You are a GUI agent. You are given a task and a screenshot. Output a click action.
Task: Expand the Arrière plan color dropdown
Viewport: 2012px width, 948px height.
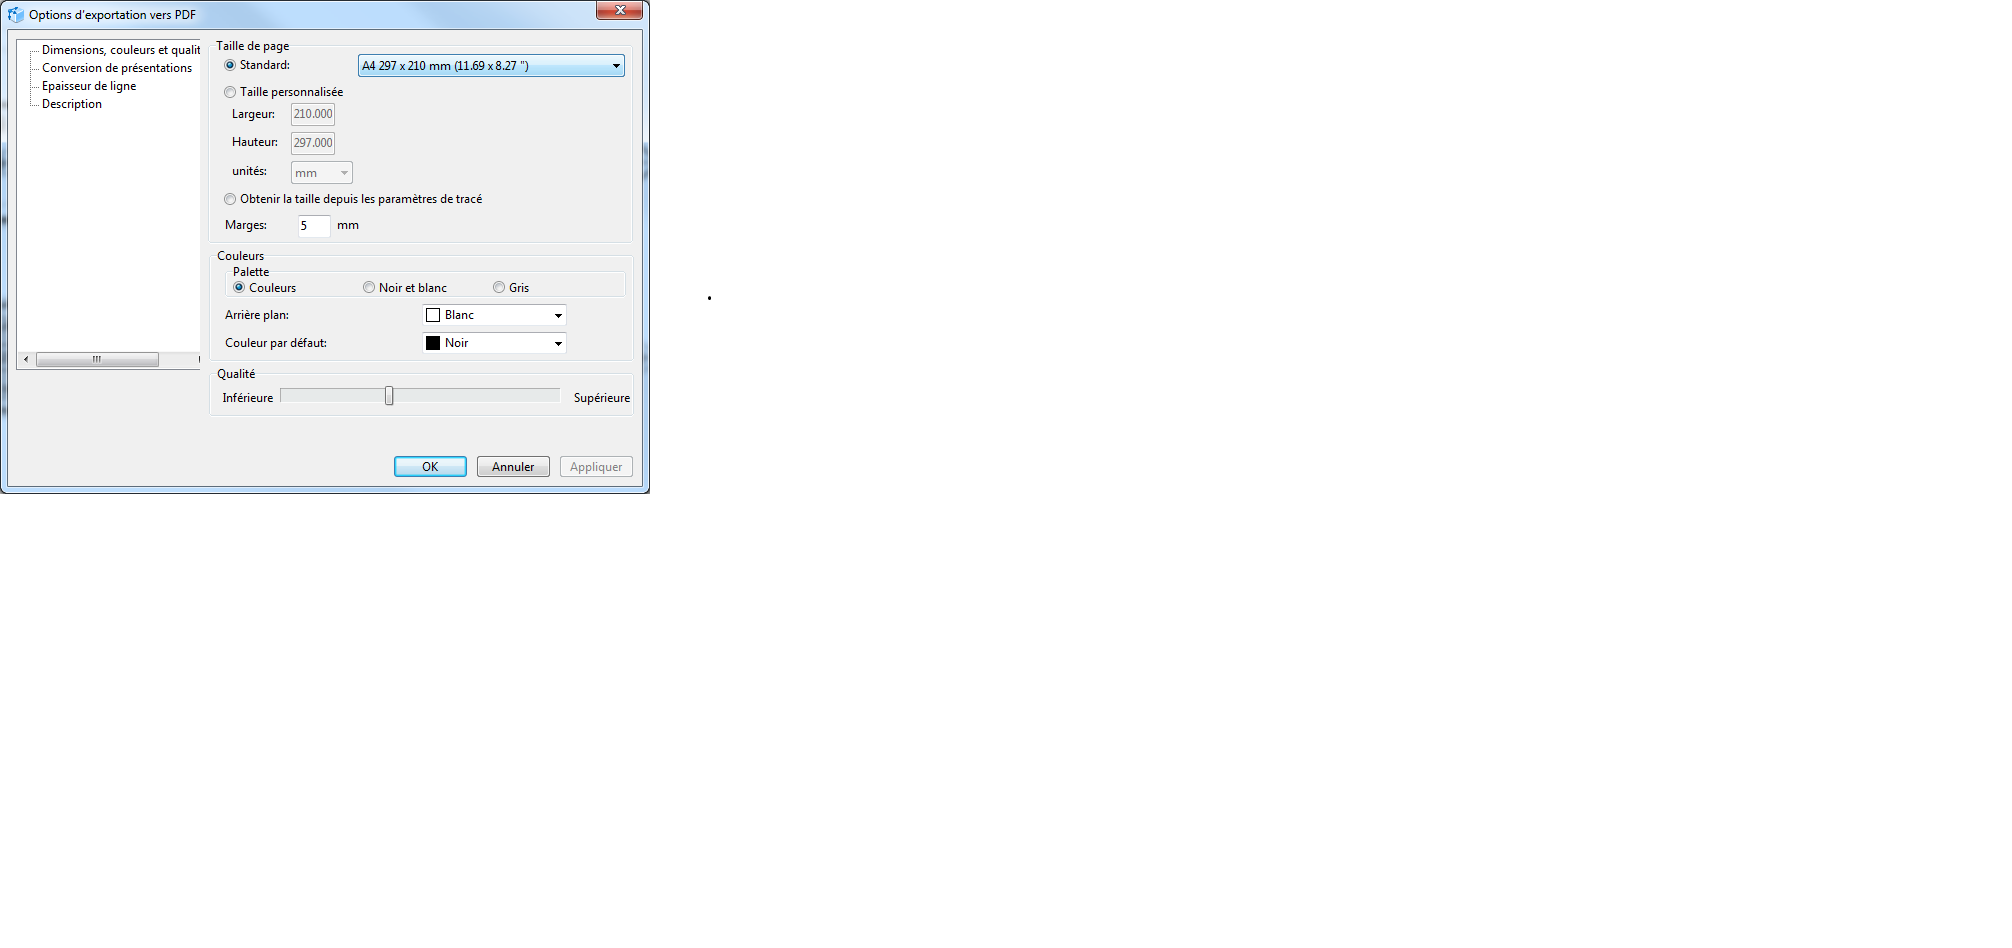[494, 315]
